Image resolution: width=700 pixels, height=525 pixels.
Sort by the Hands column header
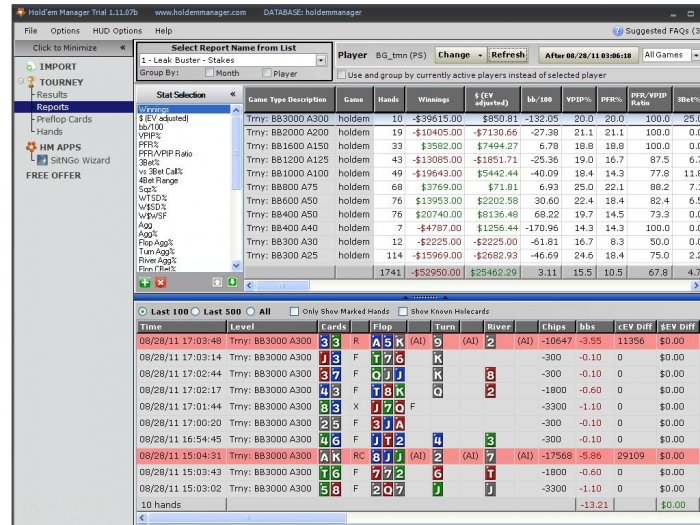pos(388,100)
